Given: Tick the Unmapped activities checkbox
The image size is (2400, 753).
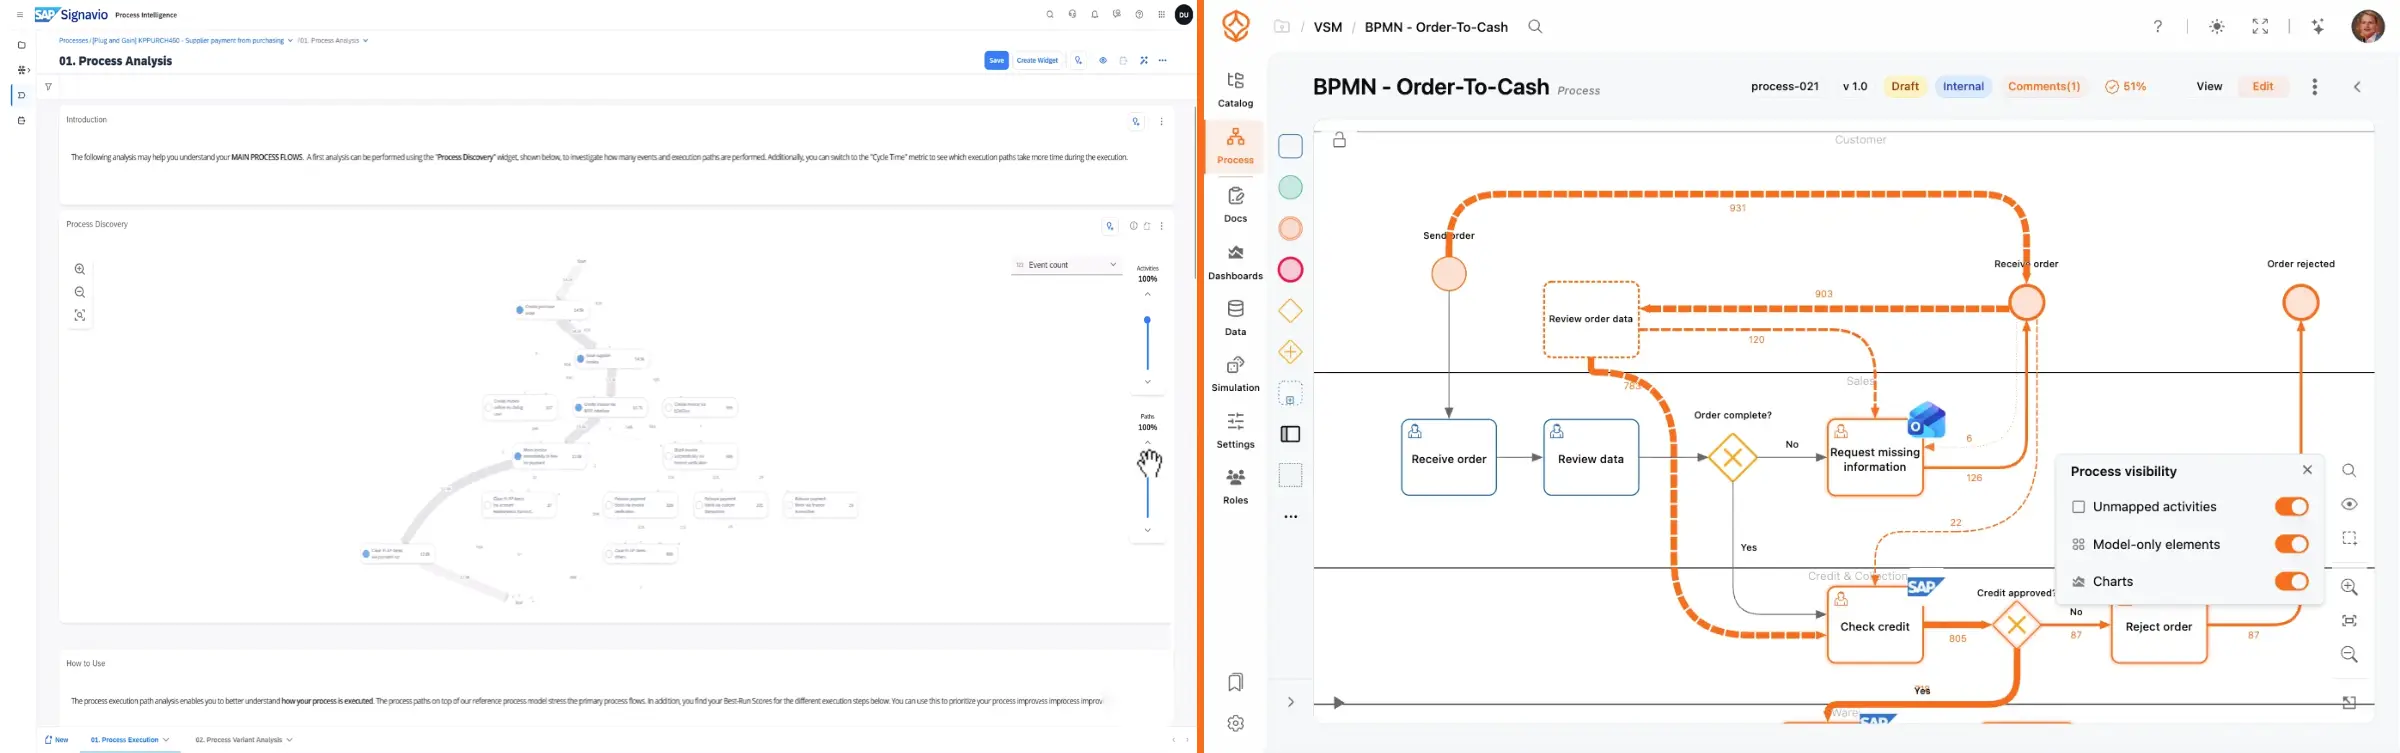Looking at the screenshot, I should (x=2079, y=507).
